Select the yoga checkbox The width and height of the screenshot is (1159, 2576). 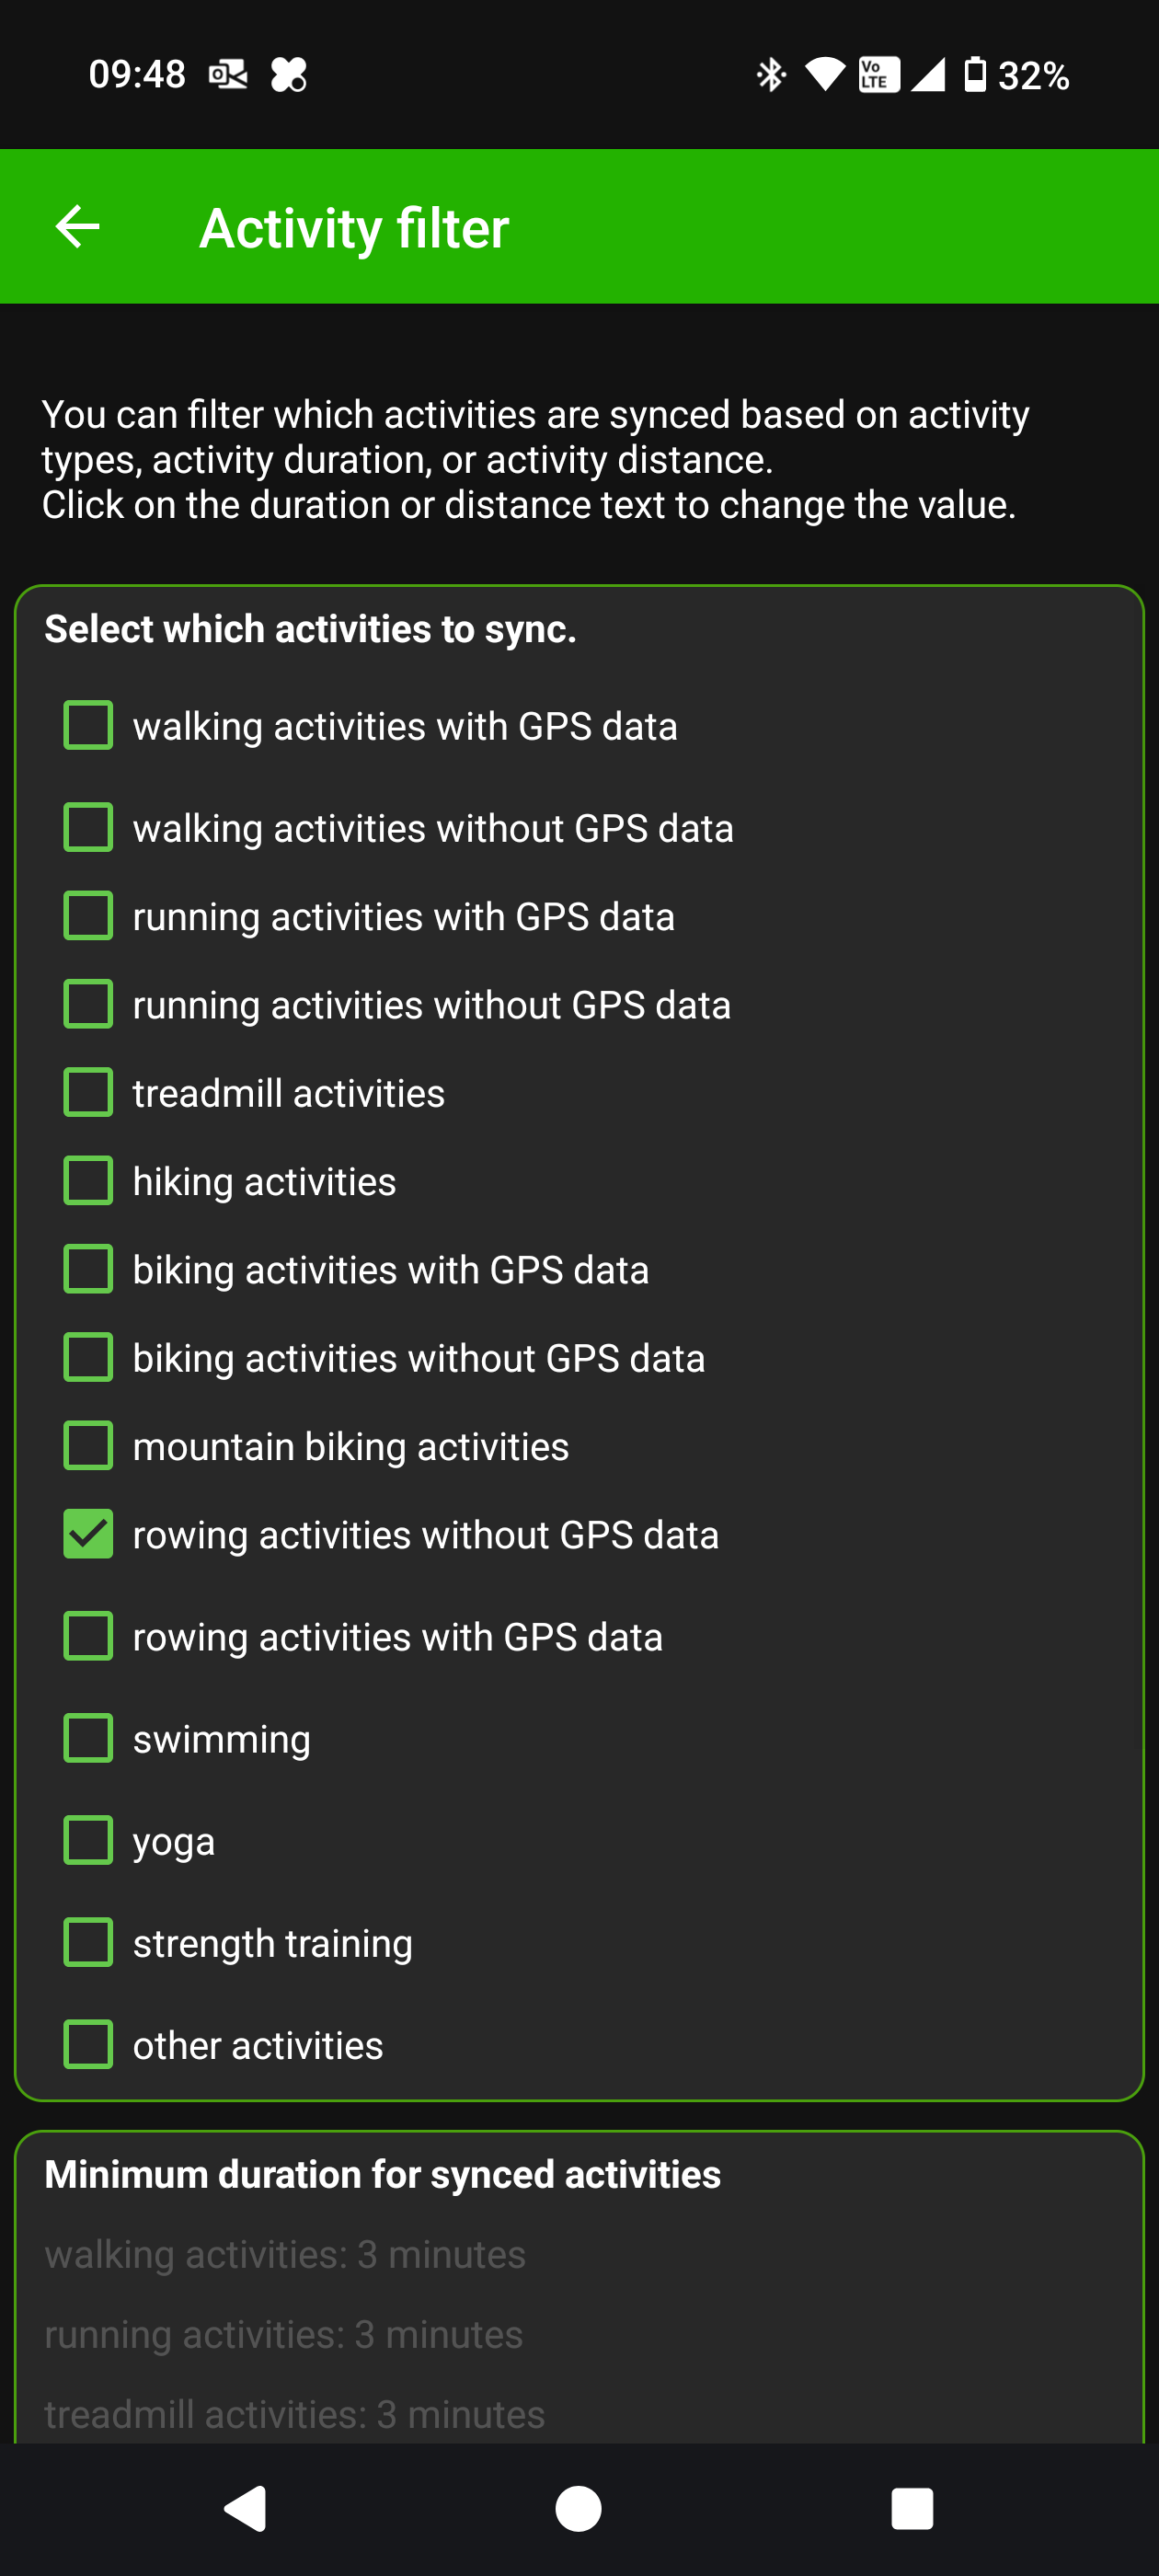(88, 1840)
